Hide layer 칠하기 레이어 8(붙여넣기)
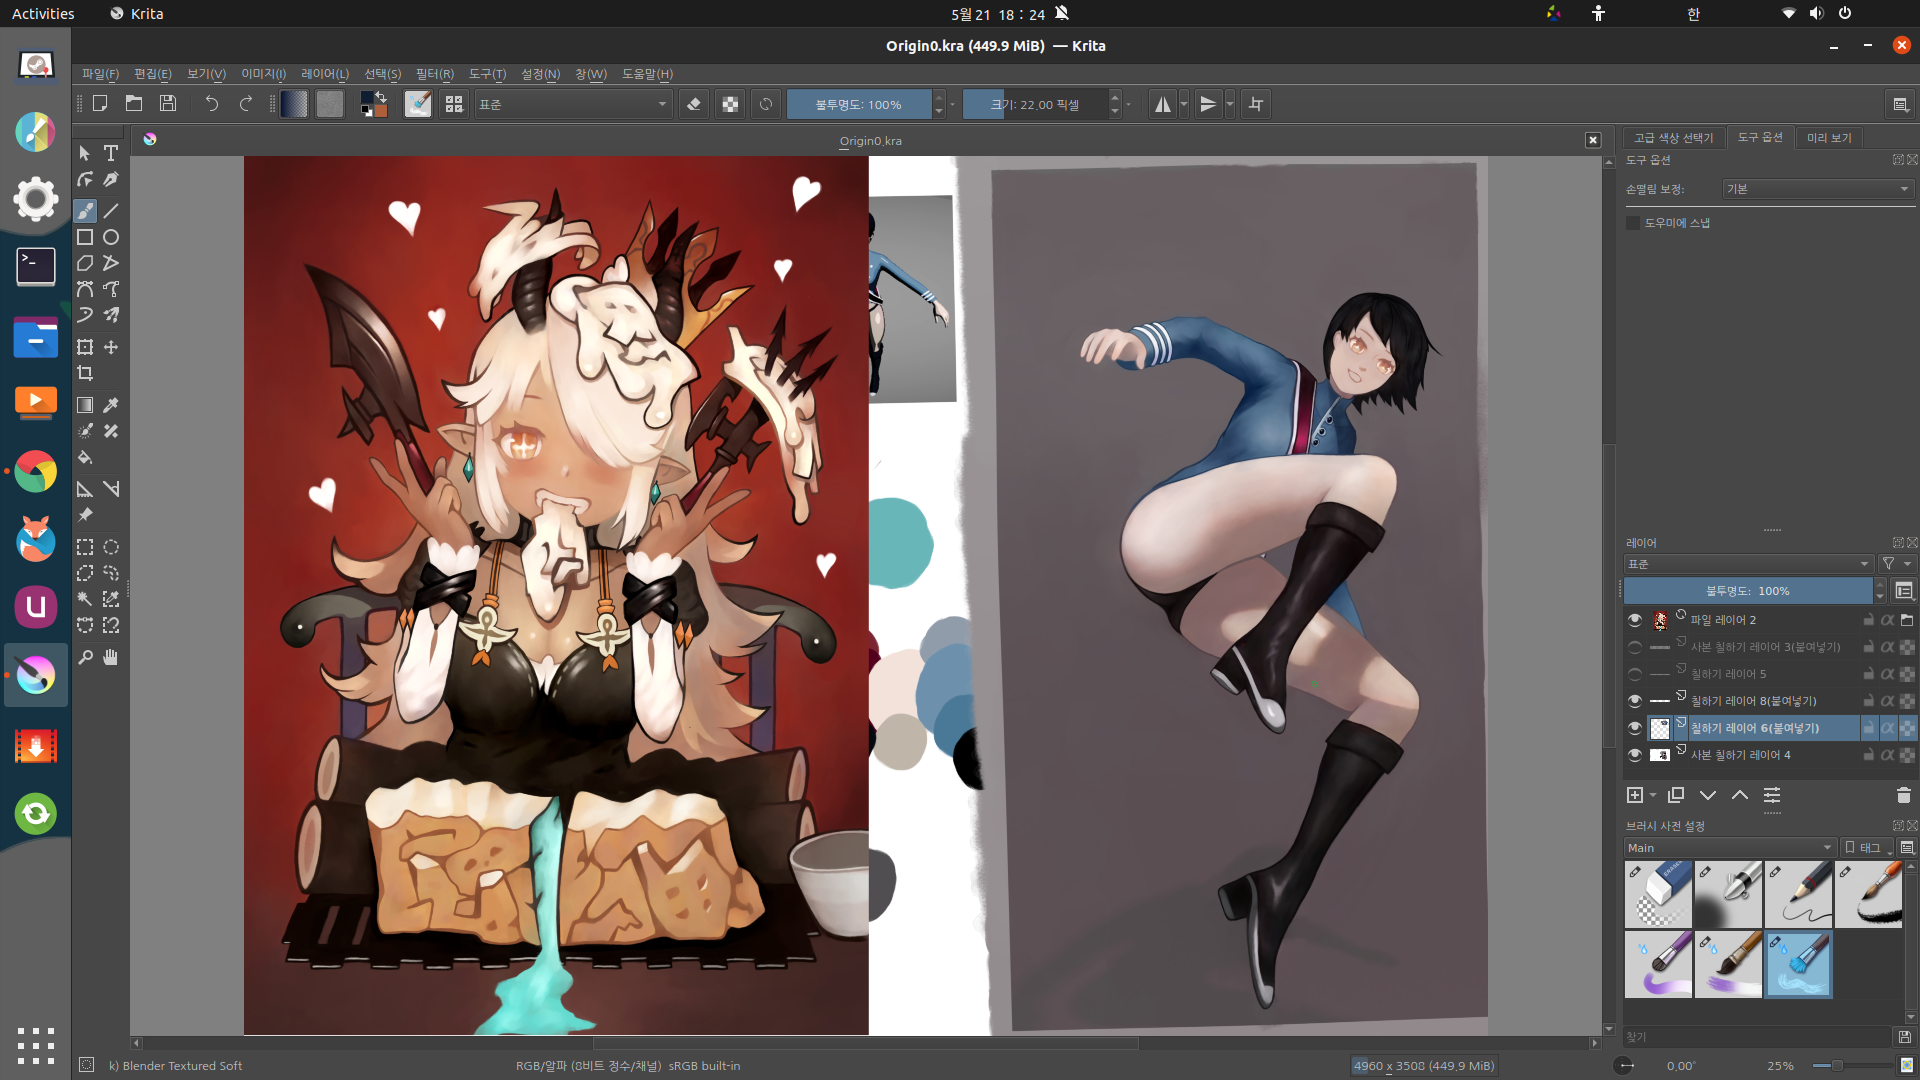The image size is (1920, 1080). (x=1635, y=701)
